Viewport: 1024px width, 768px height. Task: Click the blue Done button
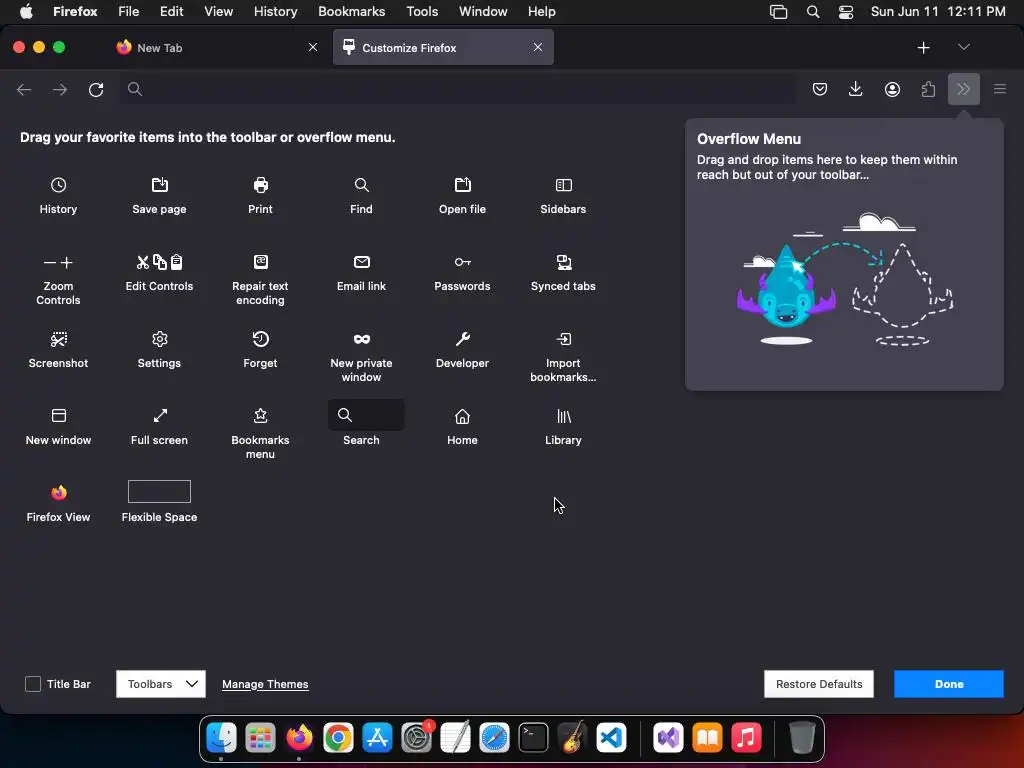(x=948, y=684)
